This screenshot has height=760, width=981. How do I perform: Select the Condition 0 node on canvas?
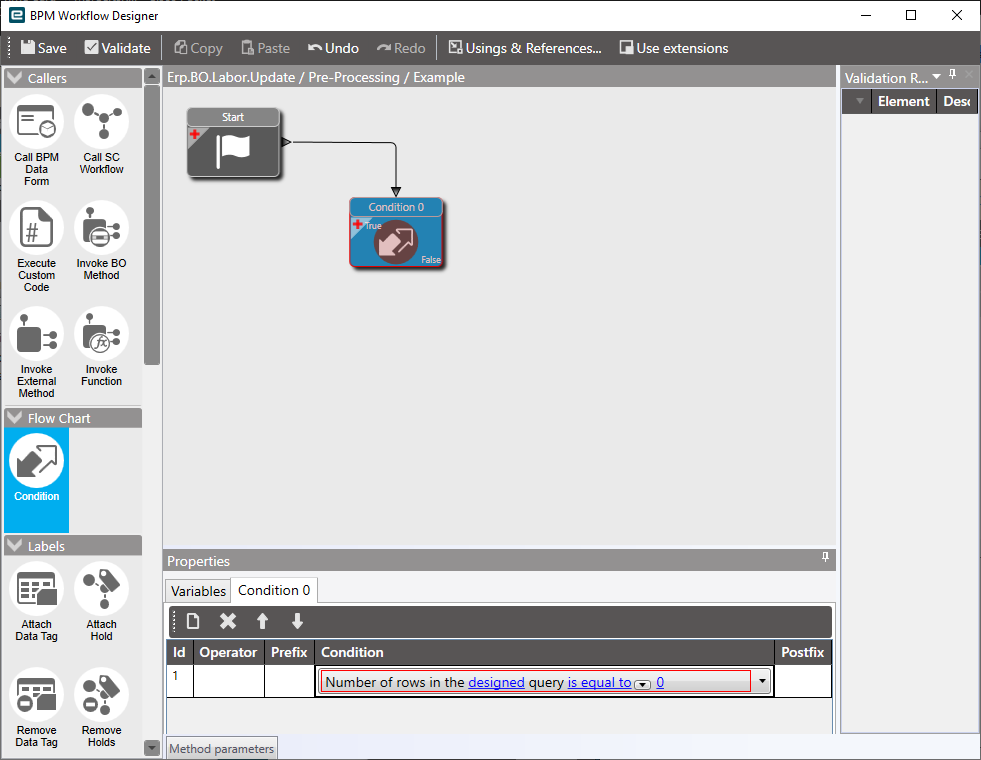pyautogui.click(x=396, y=233)
